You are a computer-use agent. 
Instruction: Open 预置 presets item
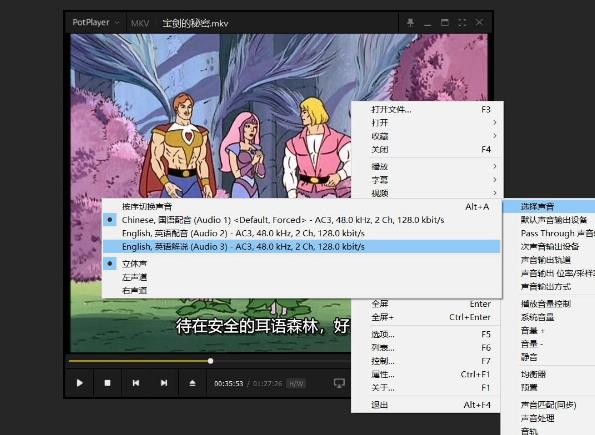coord(549,387)
